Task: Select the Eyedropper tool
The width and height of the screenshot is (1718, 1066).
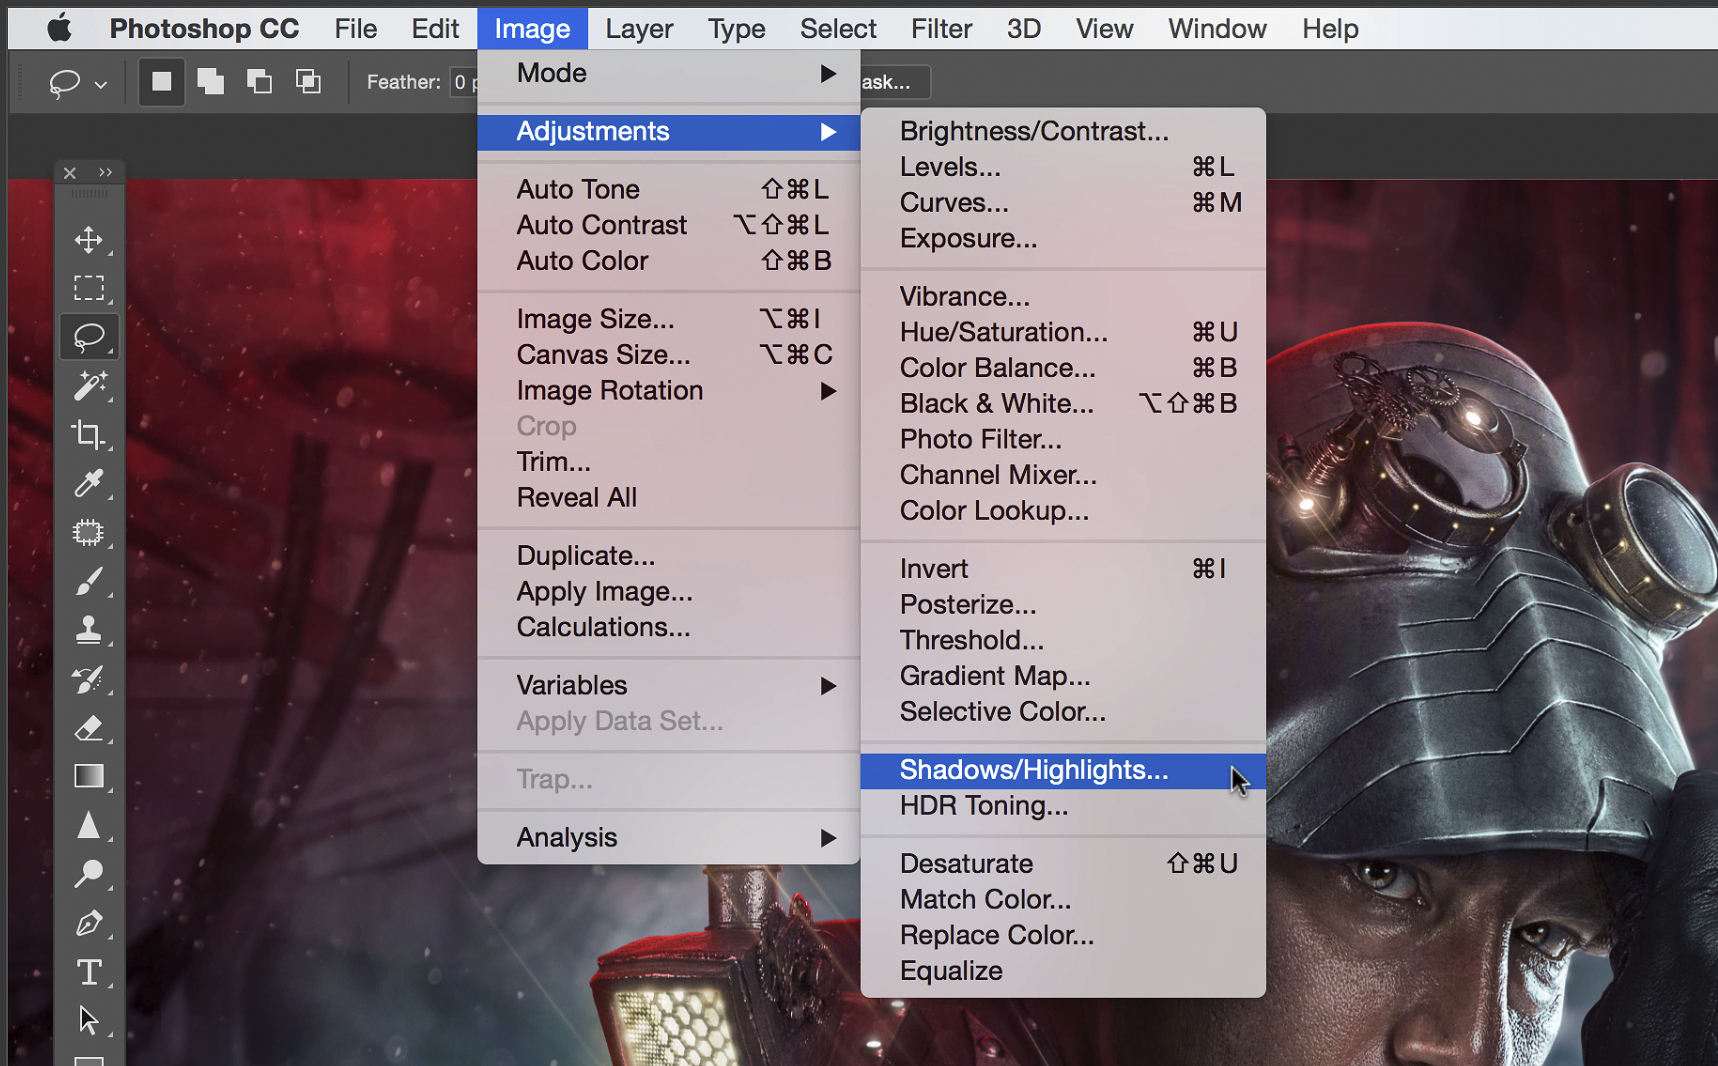Action: click(89, 484)
